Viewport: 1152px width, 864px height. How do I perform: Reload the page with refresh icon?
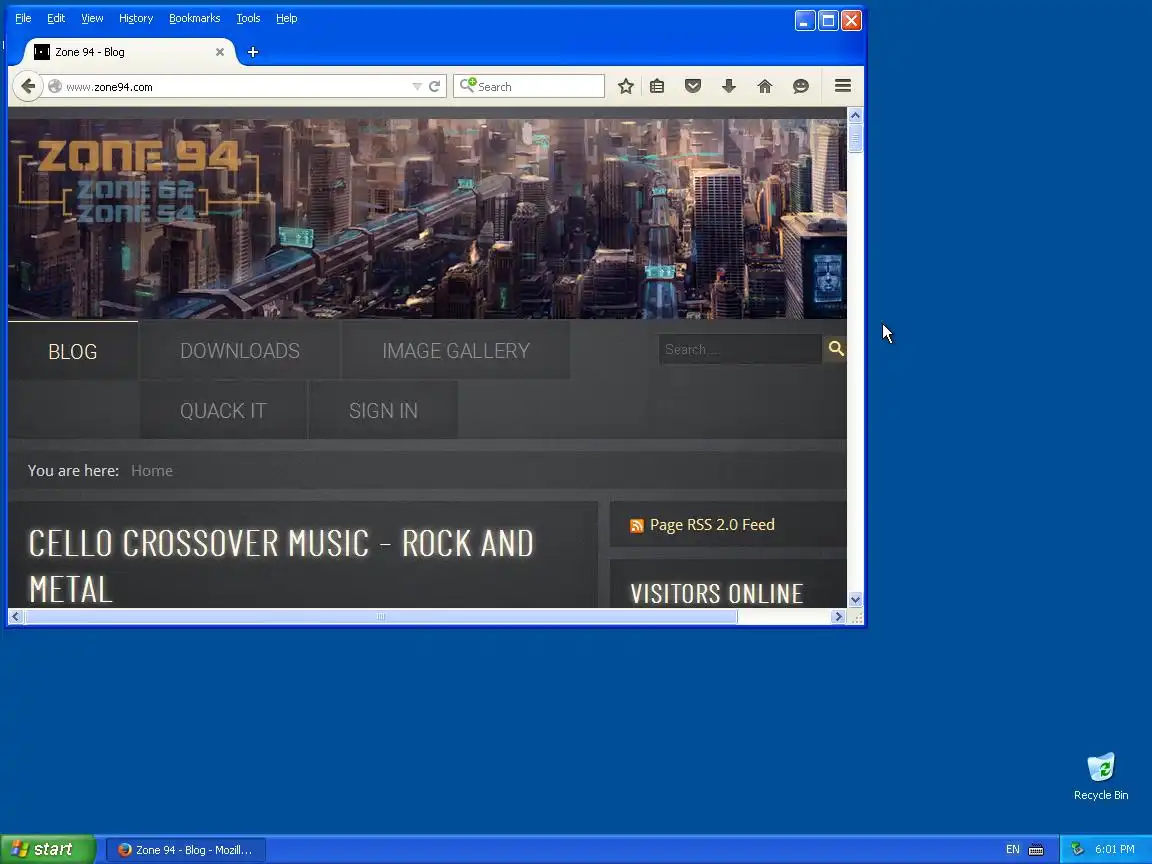[x=434, y=87]
